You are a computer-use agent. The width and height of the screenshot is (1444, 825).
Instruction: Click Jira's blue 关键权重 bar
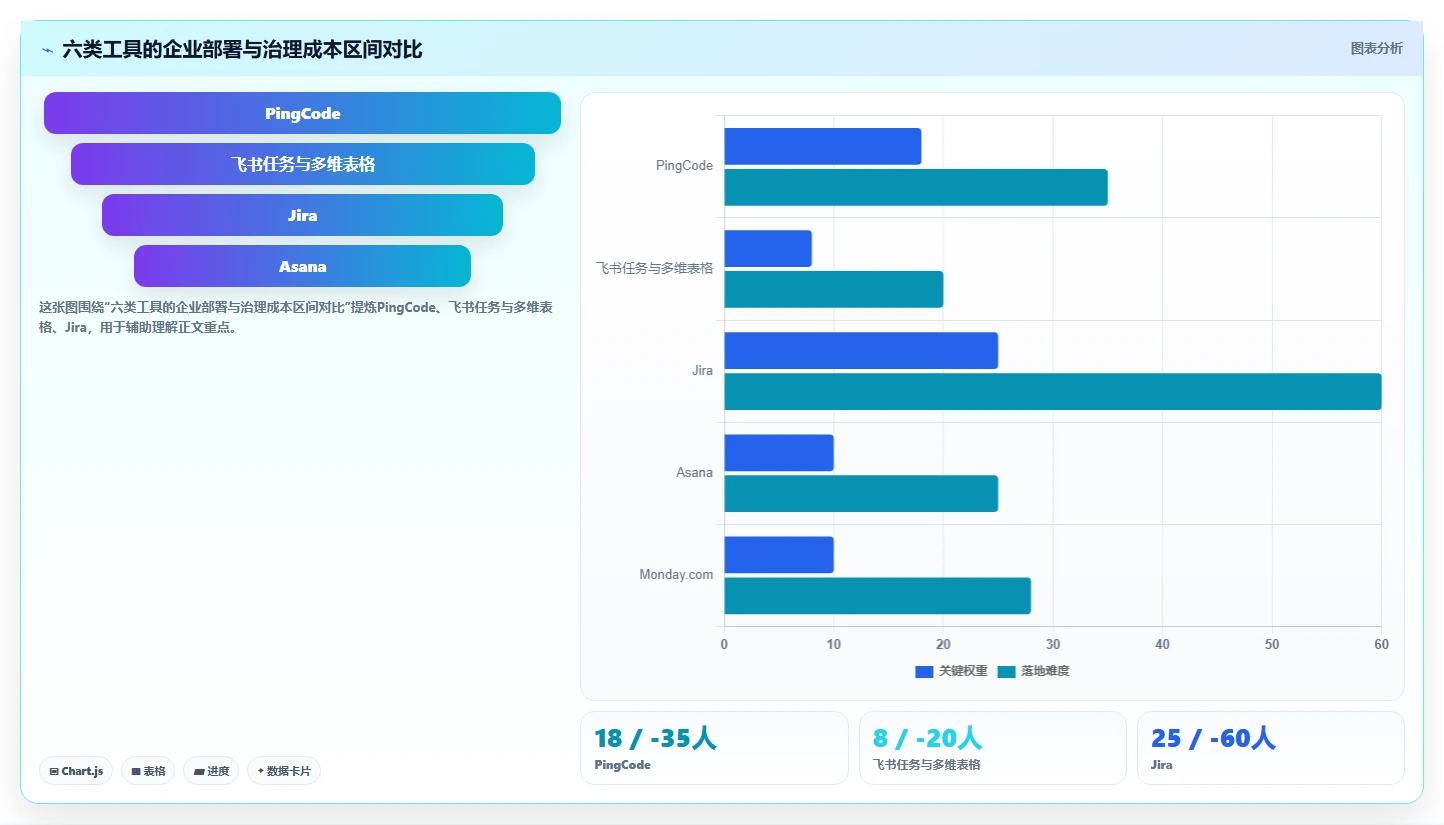860,350
